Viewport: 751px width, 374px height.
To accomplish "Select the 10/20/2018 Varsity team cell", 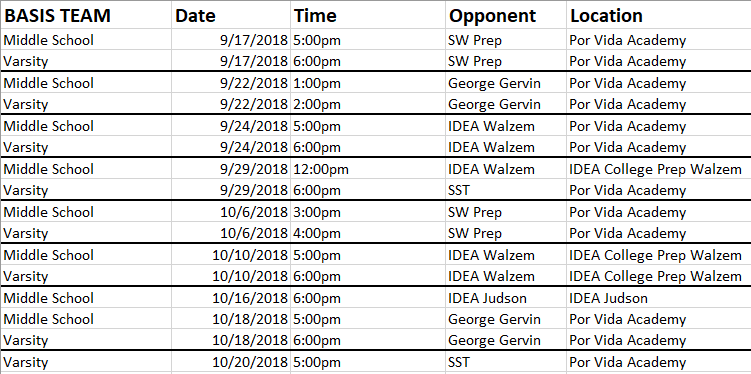I will [86, 362].
